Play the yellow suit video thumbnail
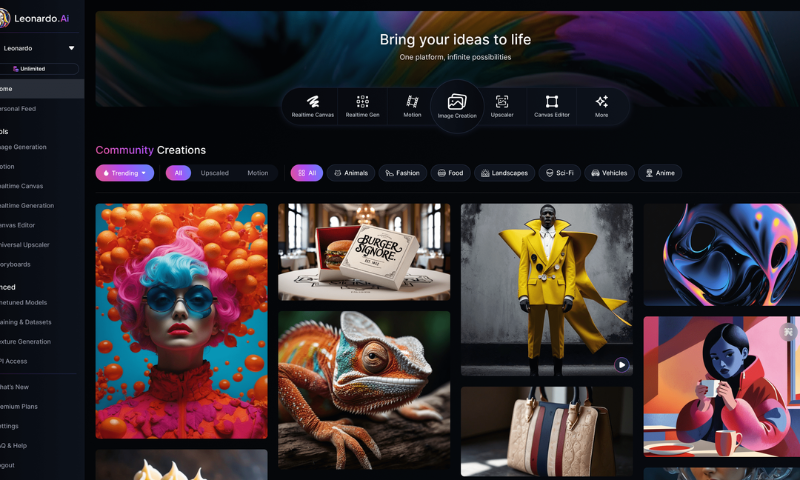 [621, 365]
